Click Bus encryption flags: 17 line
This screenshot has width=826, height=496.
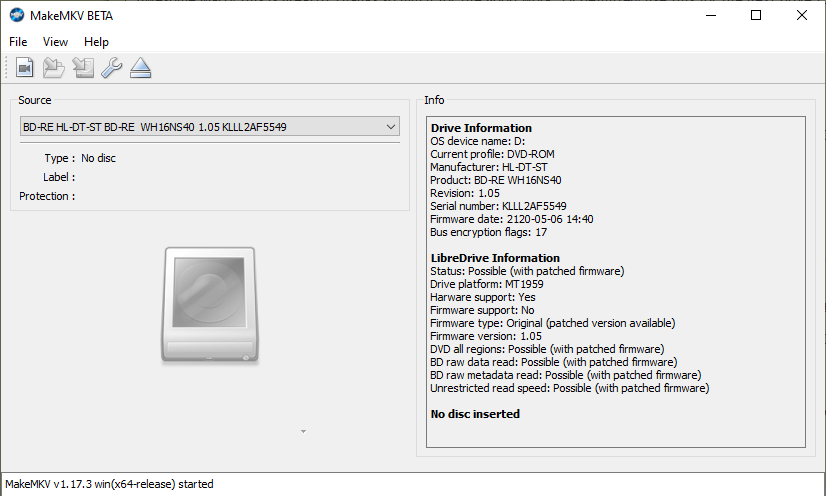[x=488, y=232]
